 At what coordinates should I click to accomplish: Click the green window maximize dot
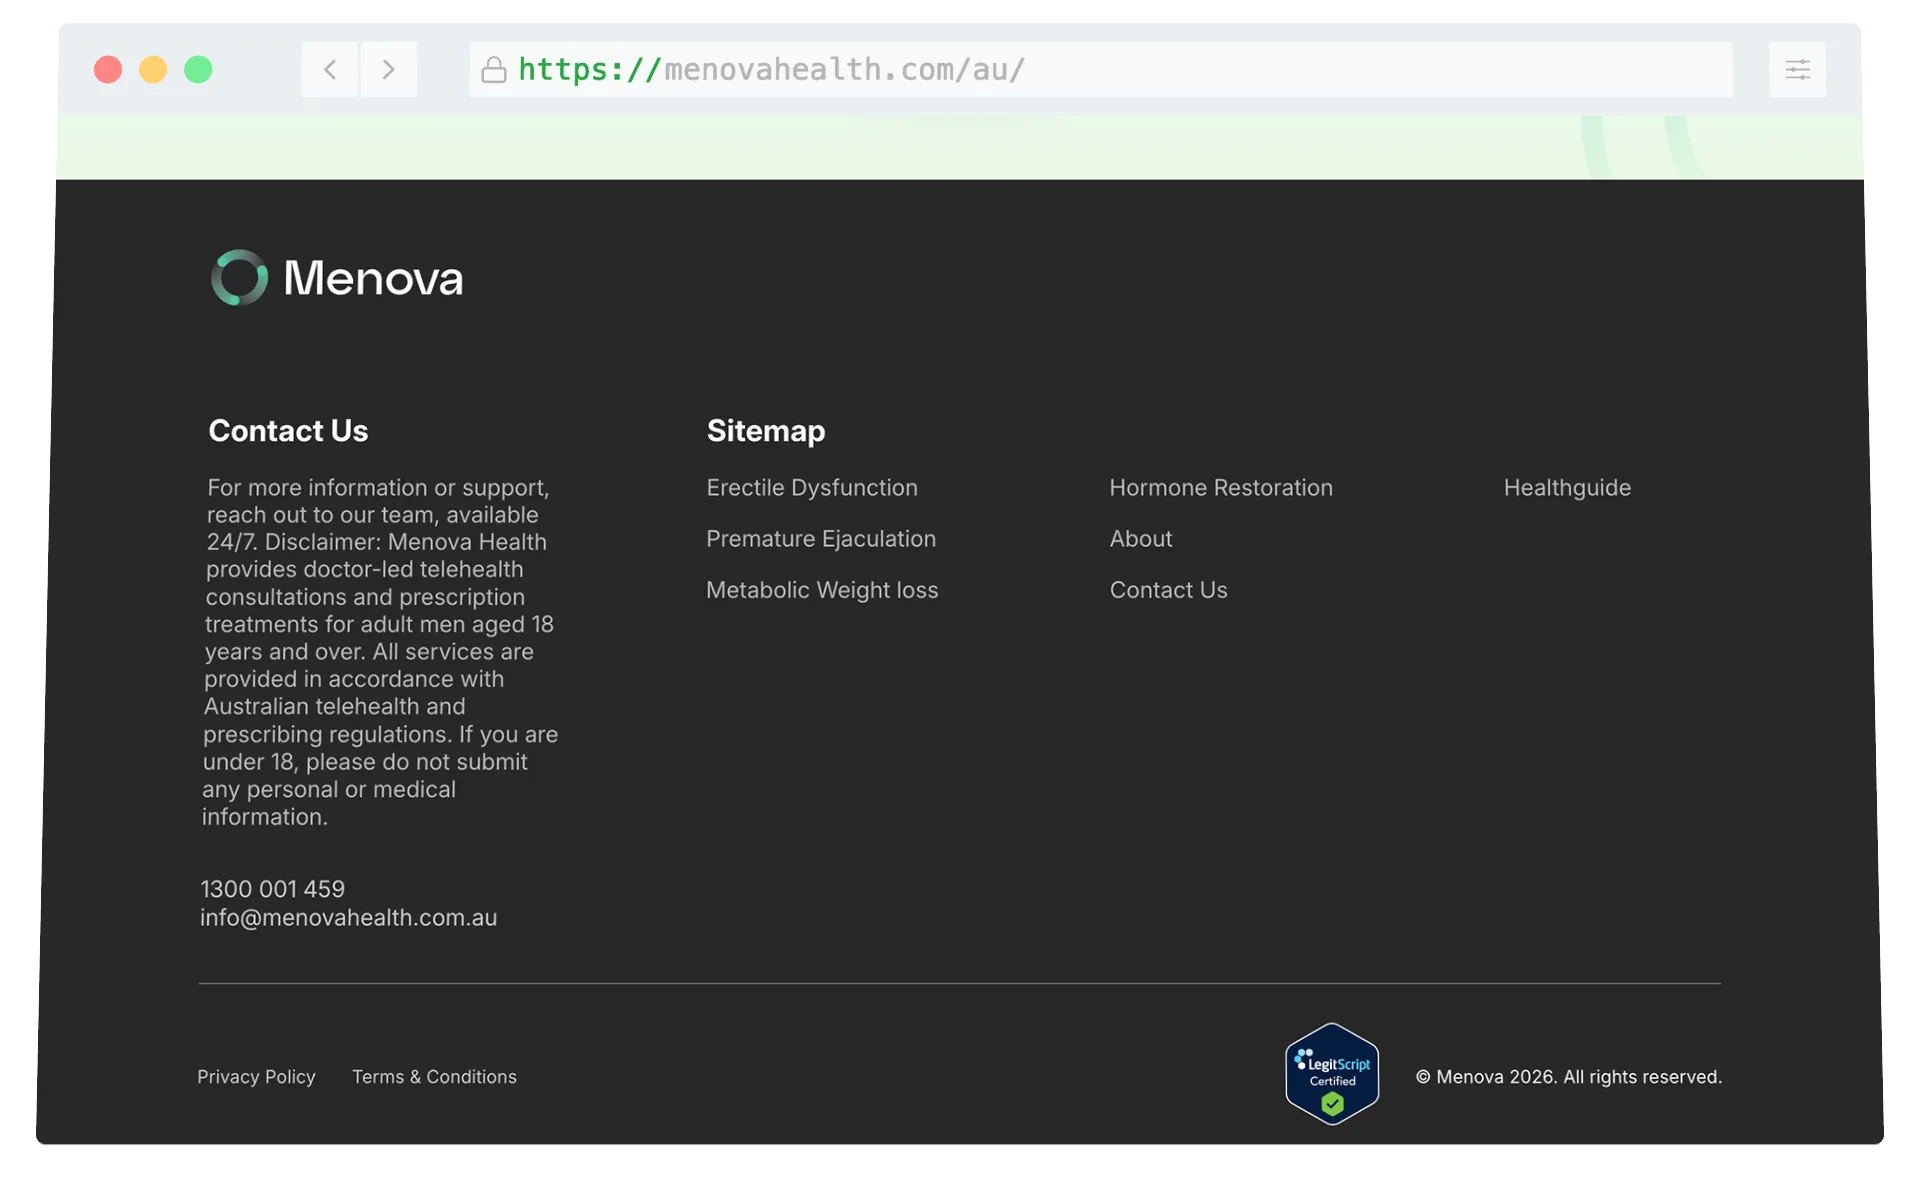(x=198, y=70)
